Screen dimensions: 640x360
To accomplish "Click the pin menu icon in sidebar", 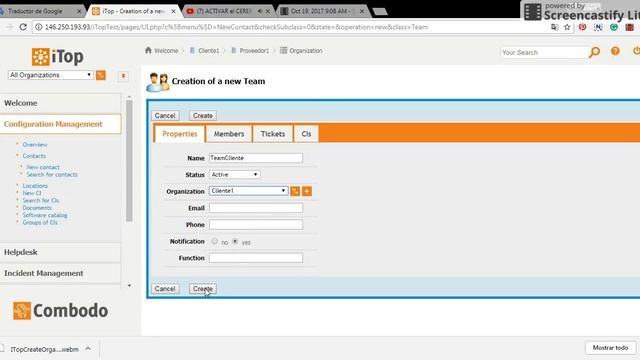I will [x=123, y=76].
